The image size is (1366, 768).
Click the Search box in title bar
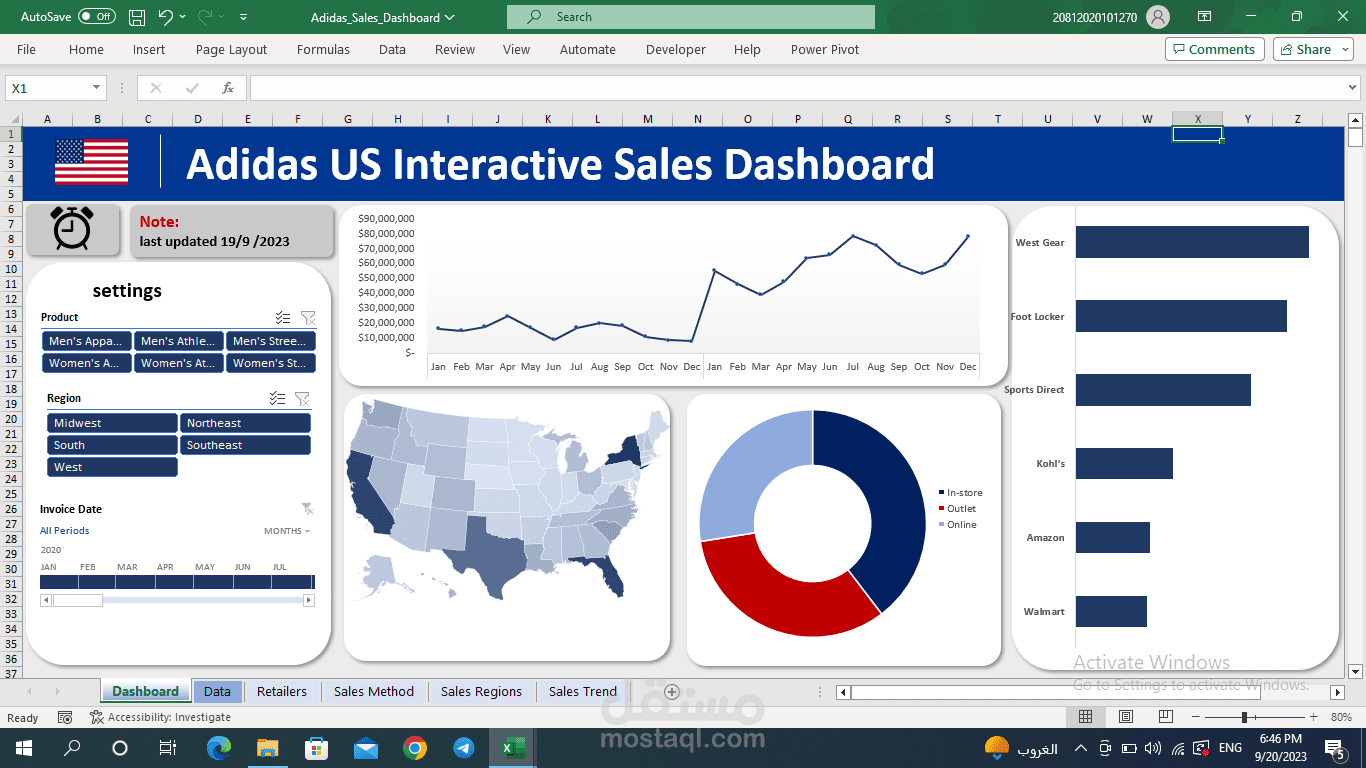(x=691, y=17)
